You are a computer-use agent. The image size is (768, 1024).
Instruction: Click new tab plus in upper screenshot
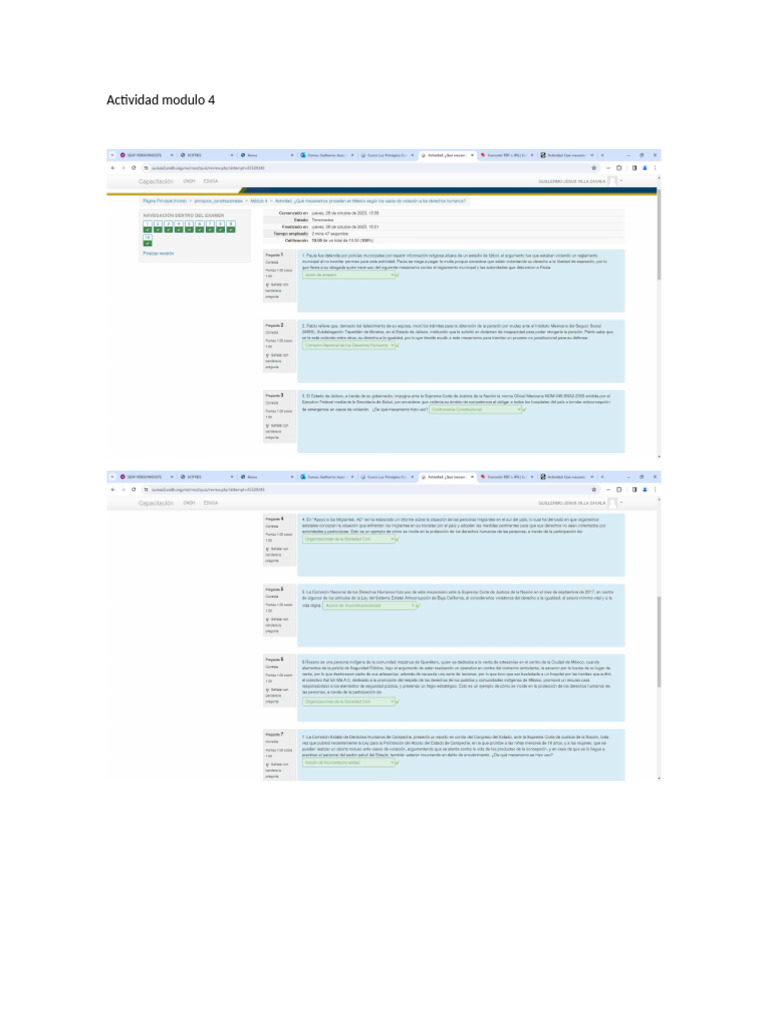(x=602, y=155)
